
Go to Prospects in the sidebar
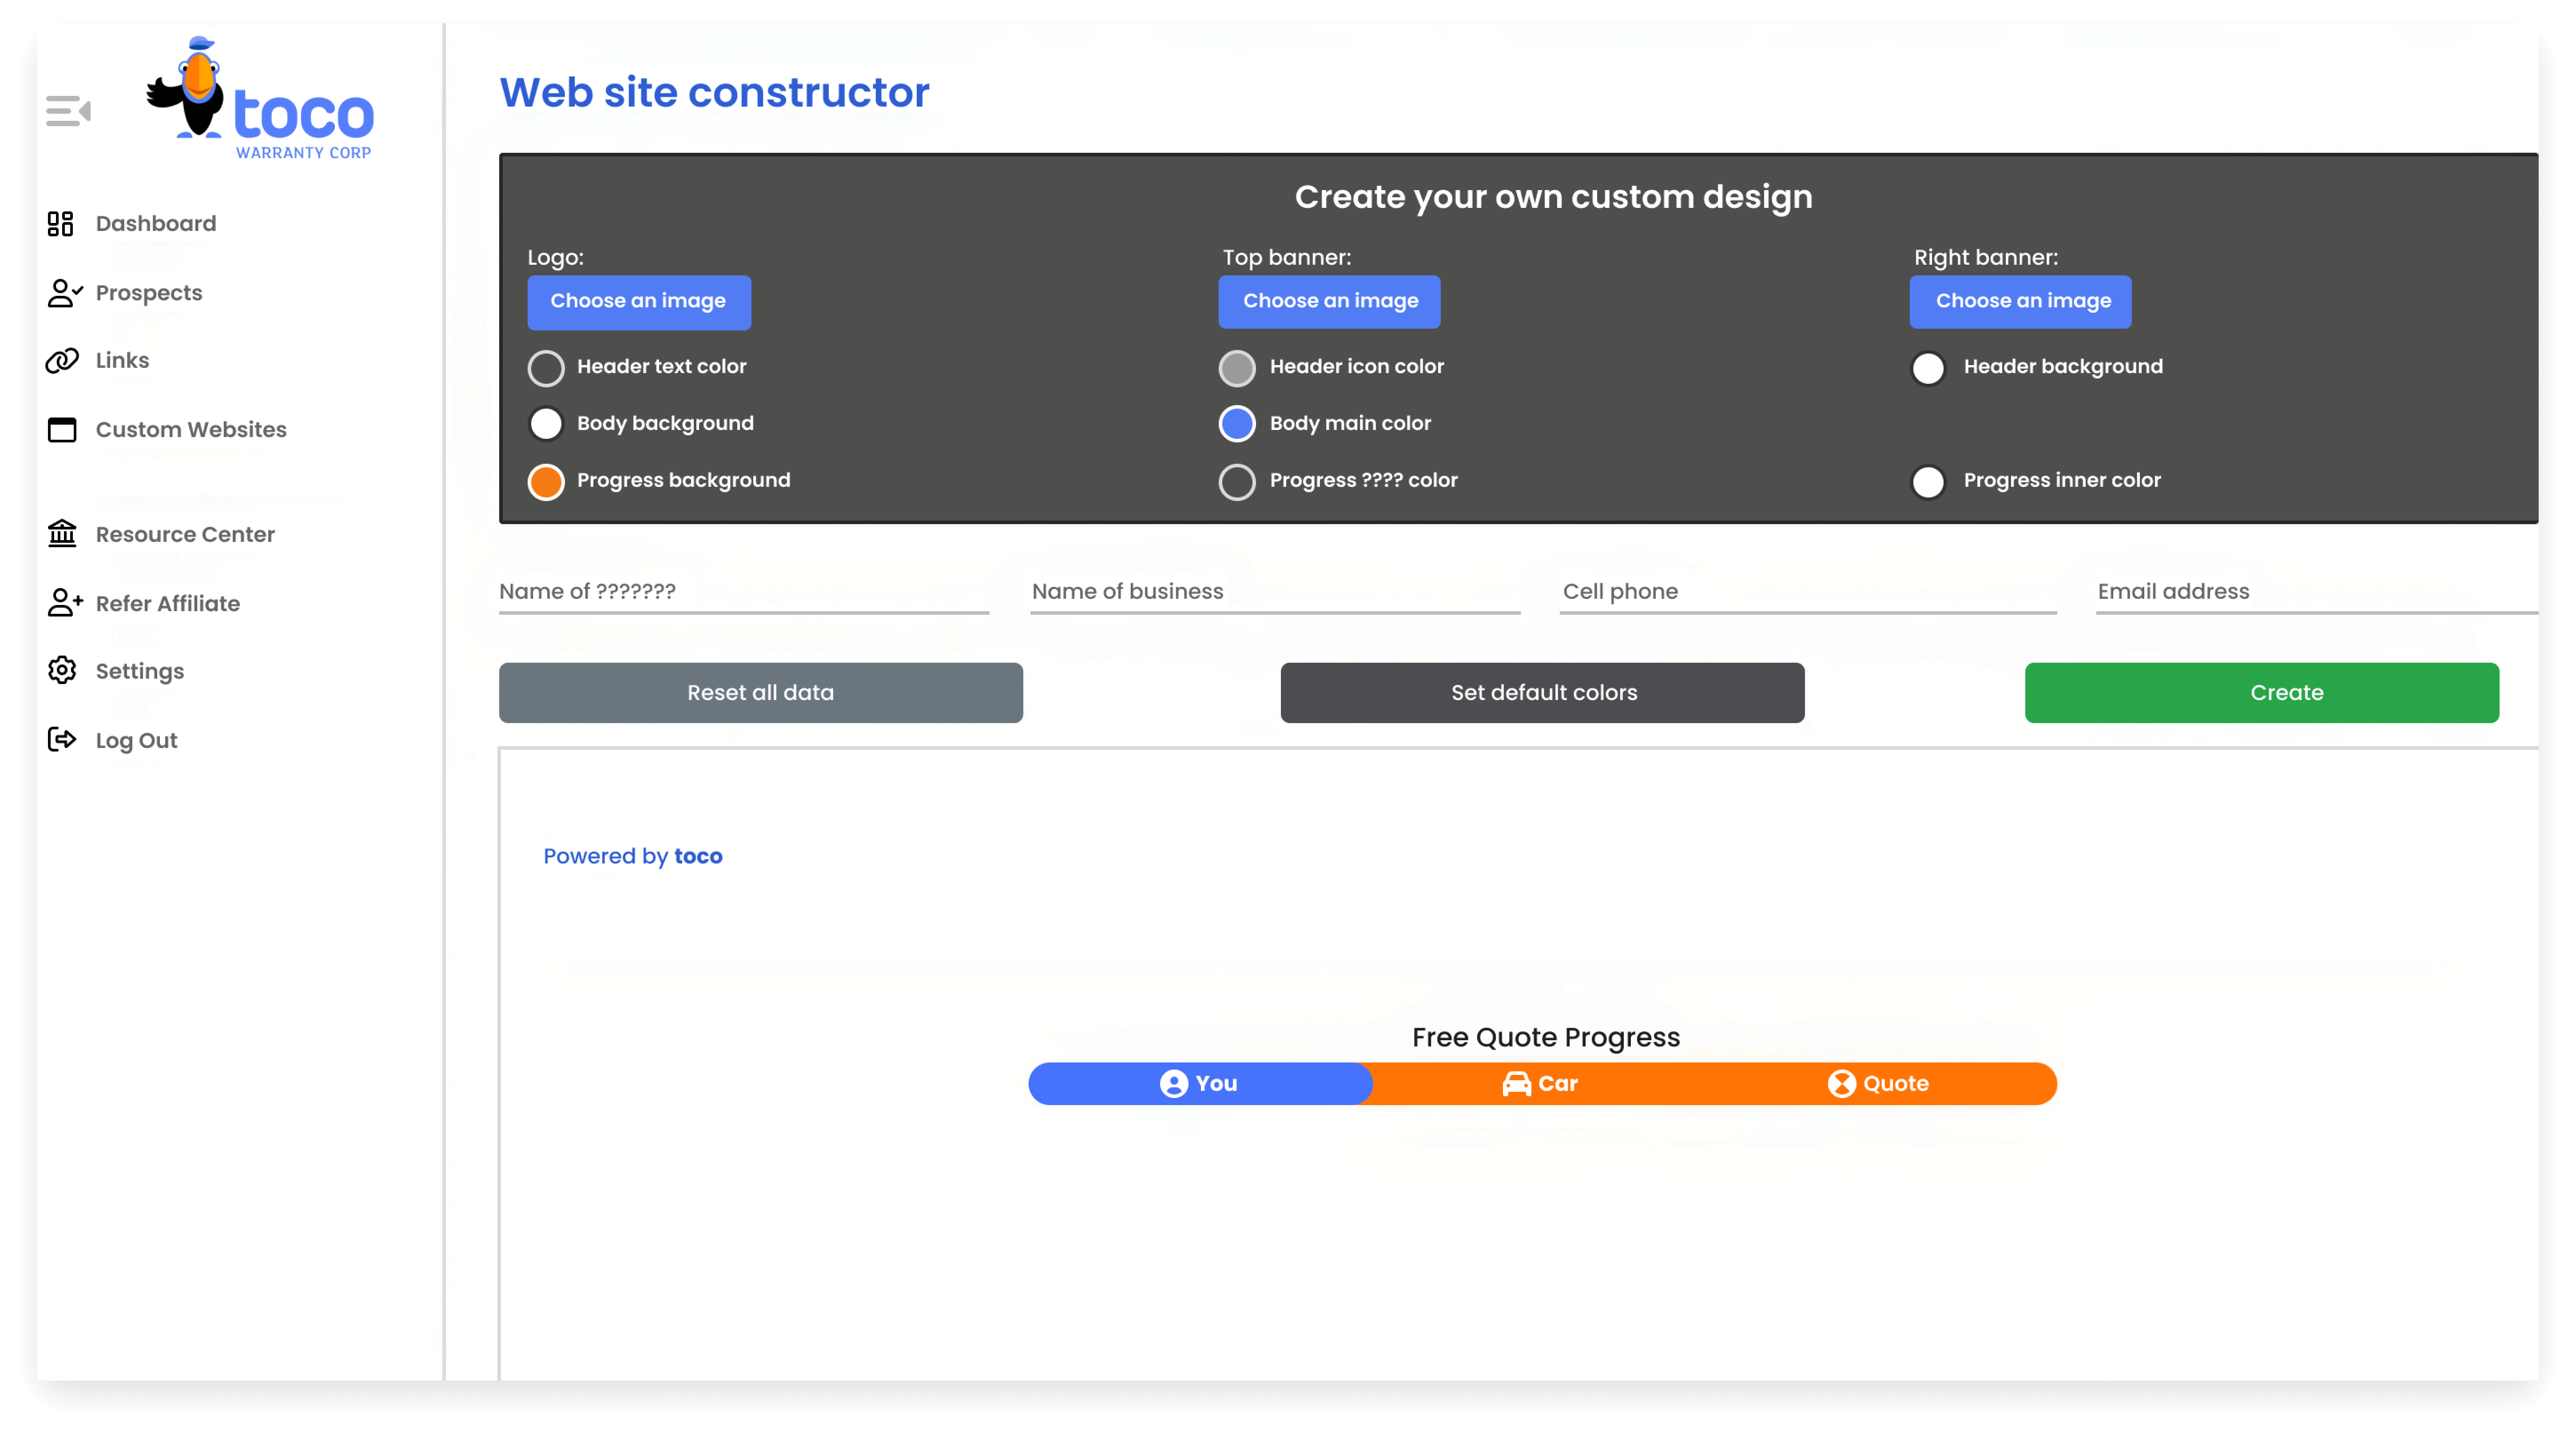[x=149, y=293]
